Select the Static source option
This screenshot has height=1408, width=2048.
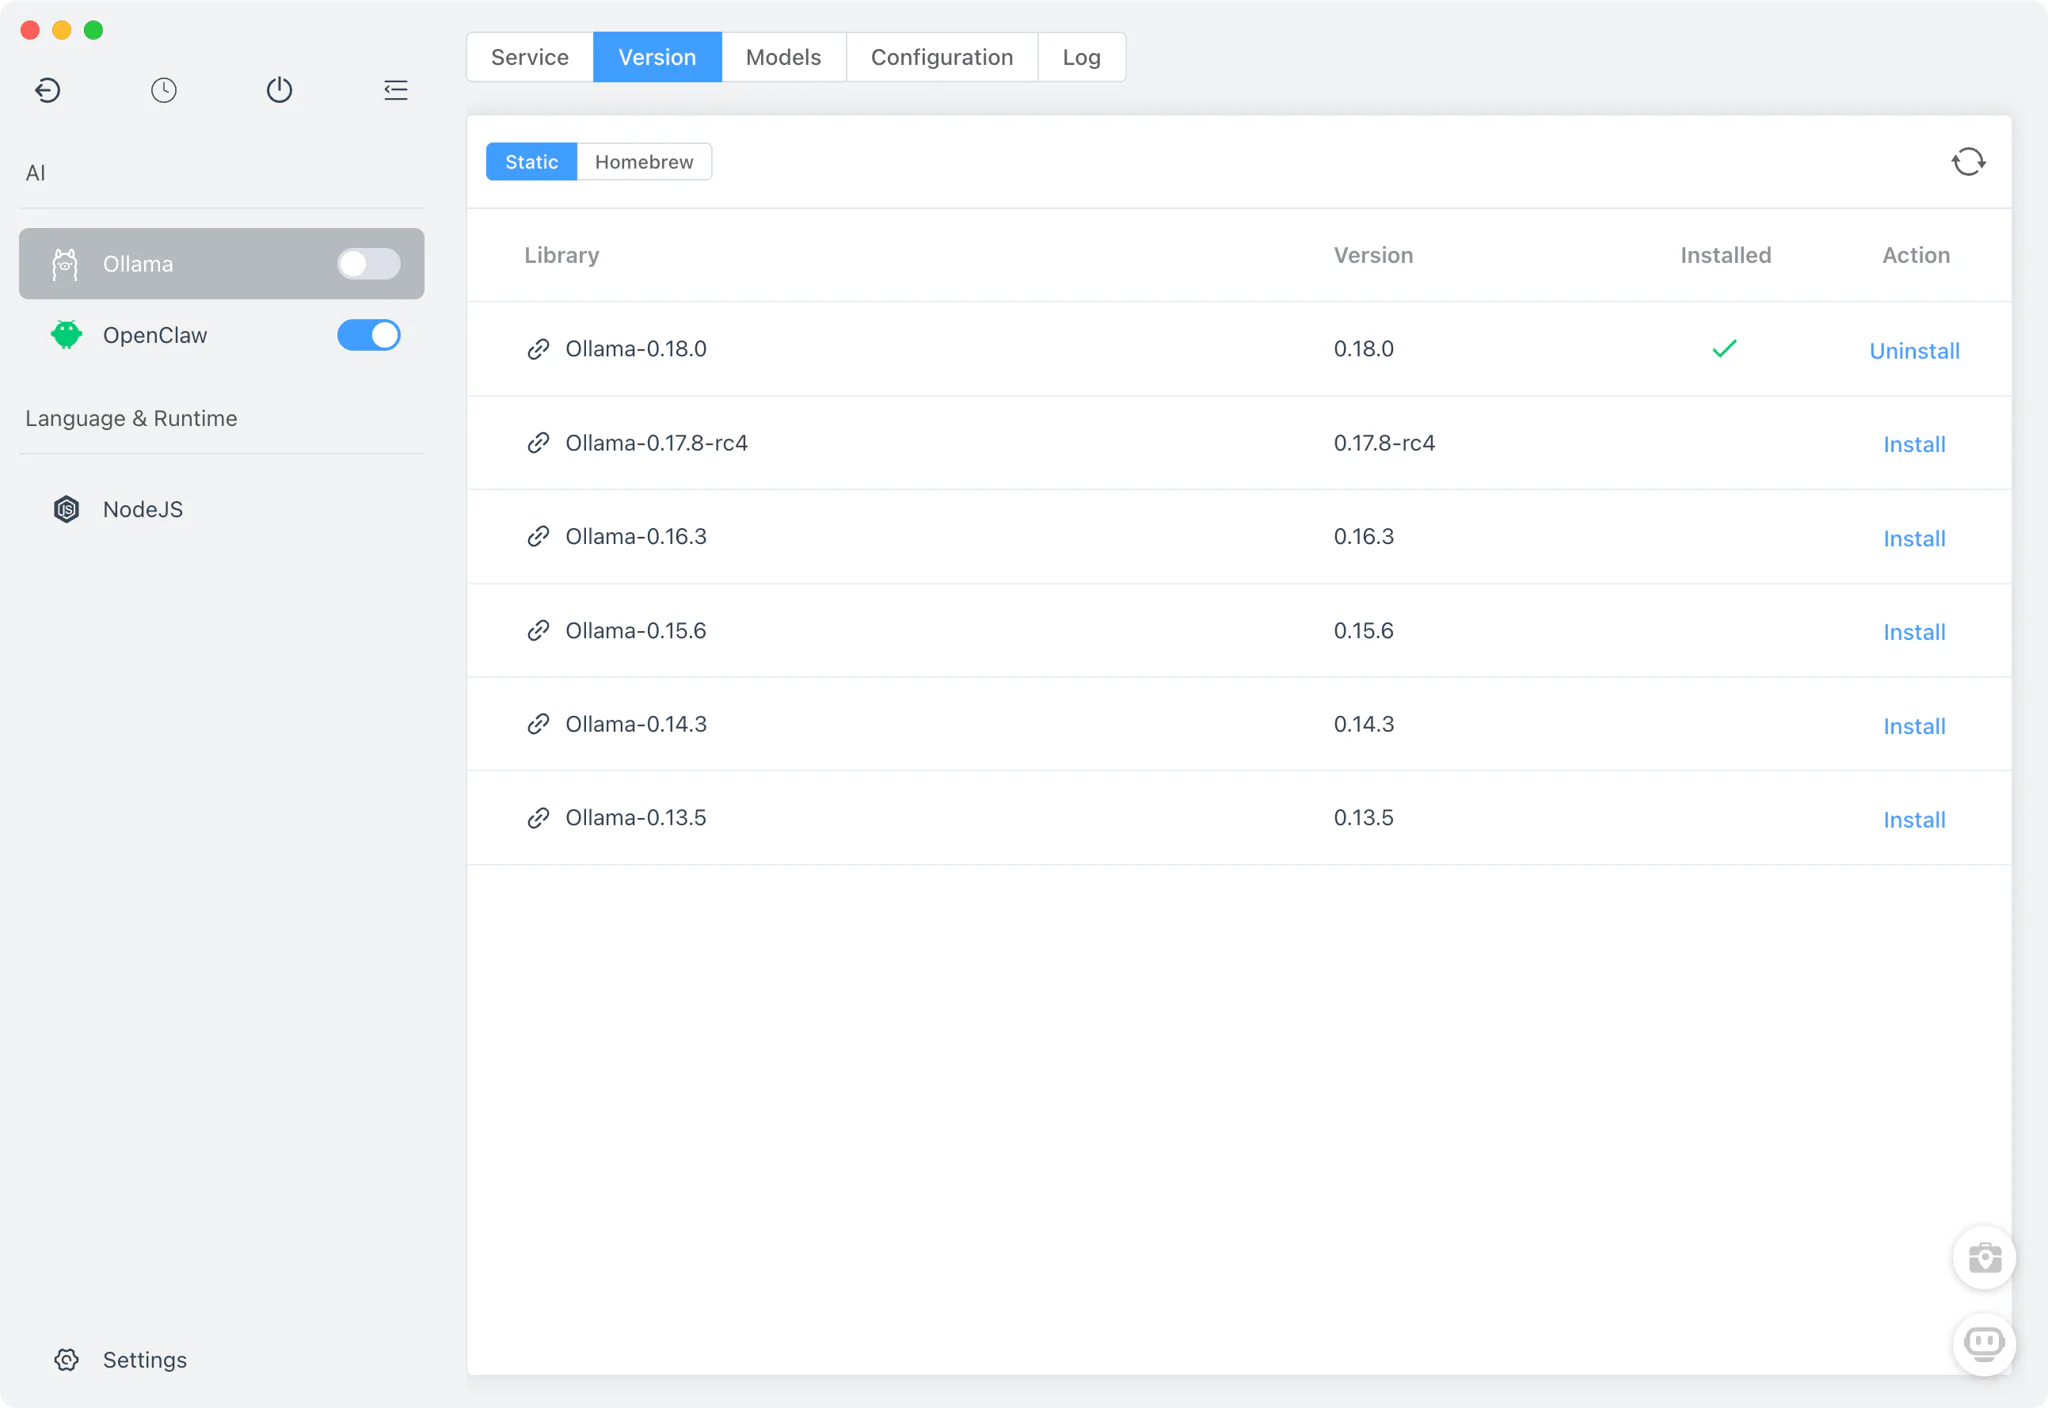531,162
